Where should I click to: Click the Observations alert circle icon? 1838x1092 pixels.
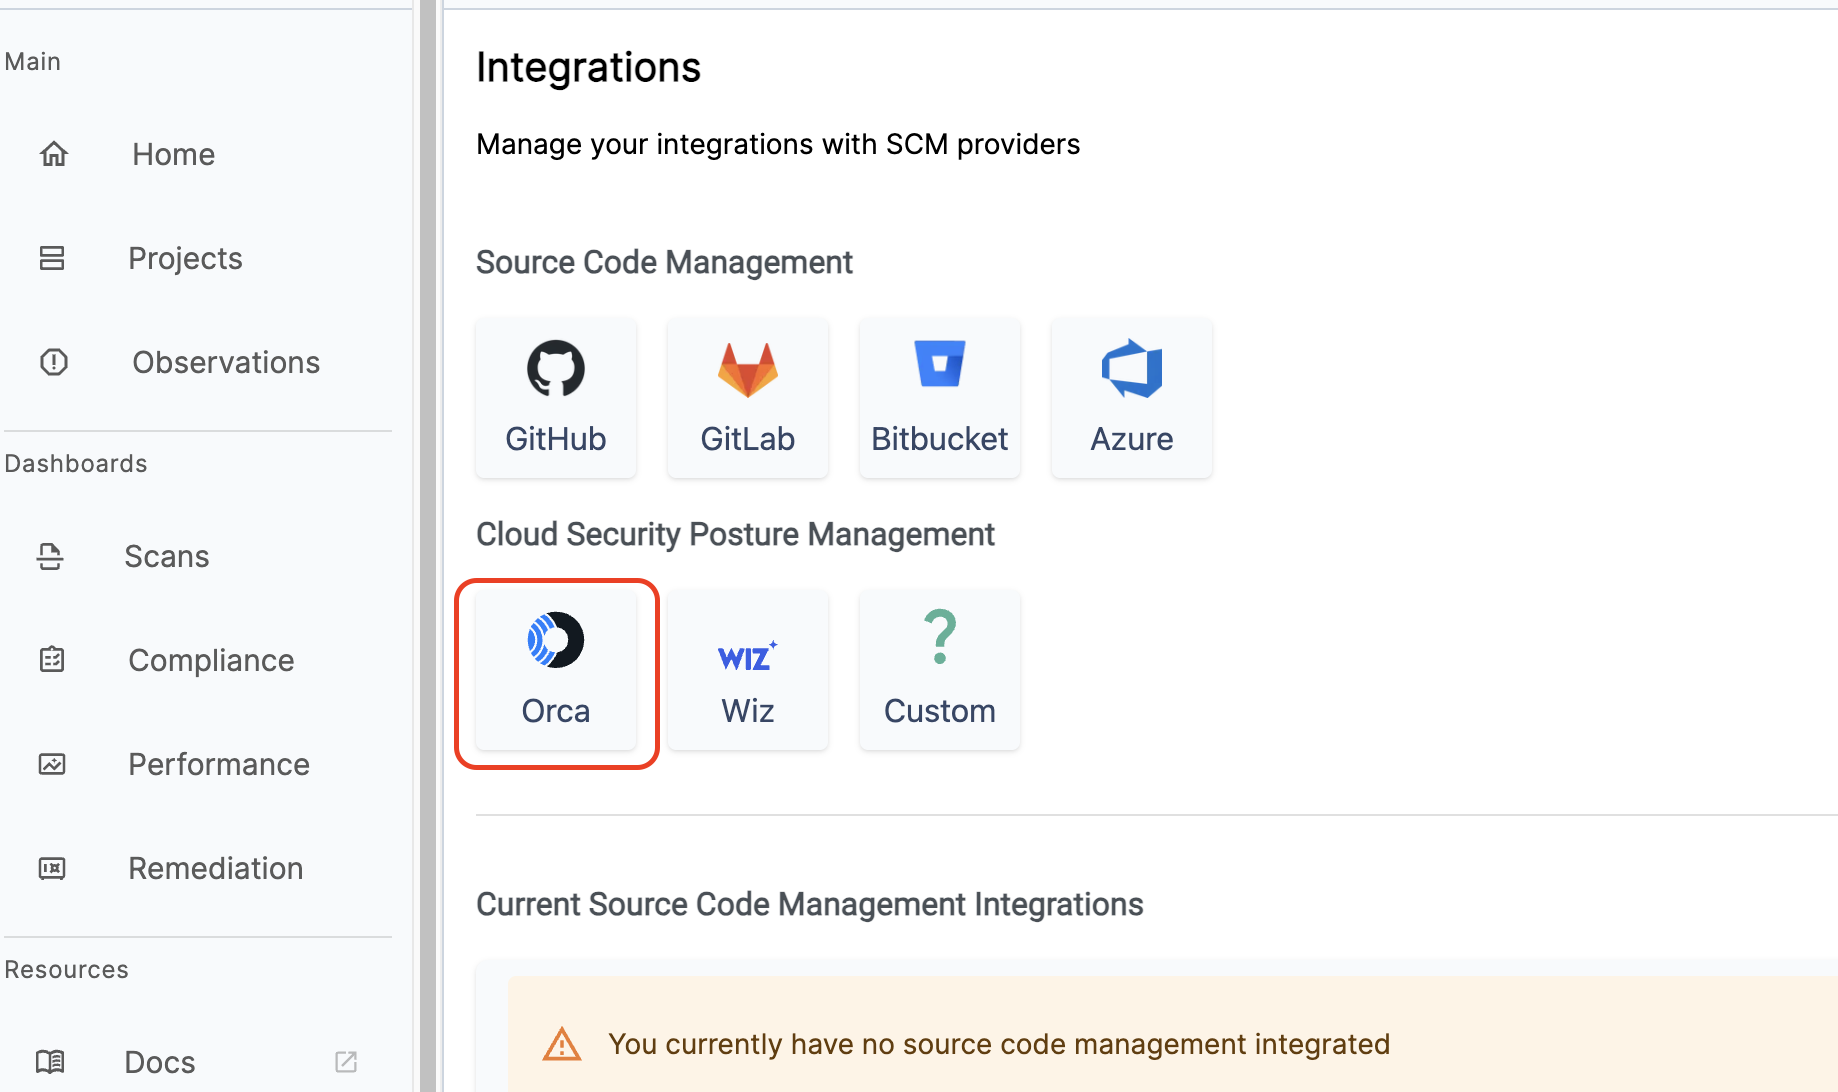[53, 362]
